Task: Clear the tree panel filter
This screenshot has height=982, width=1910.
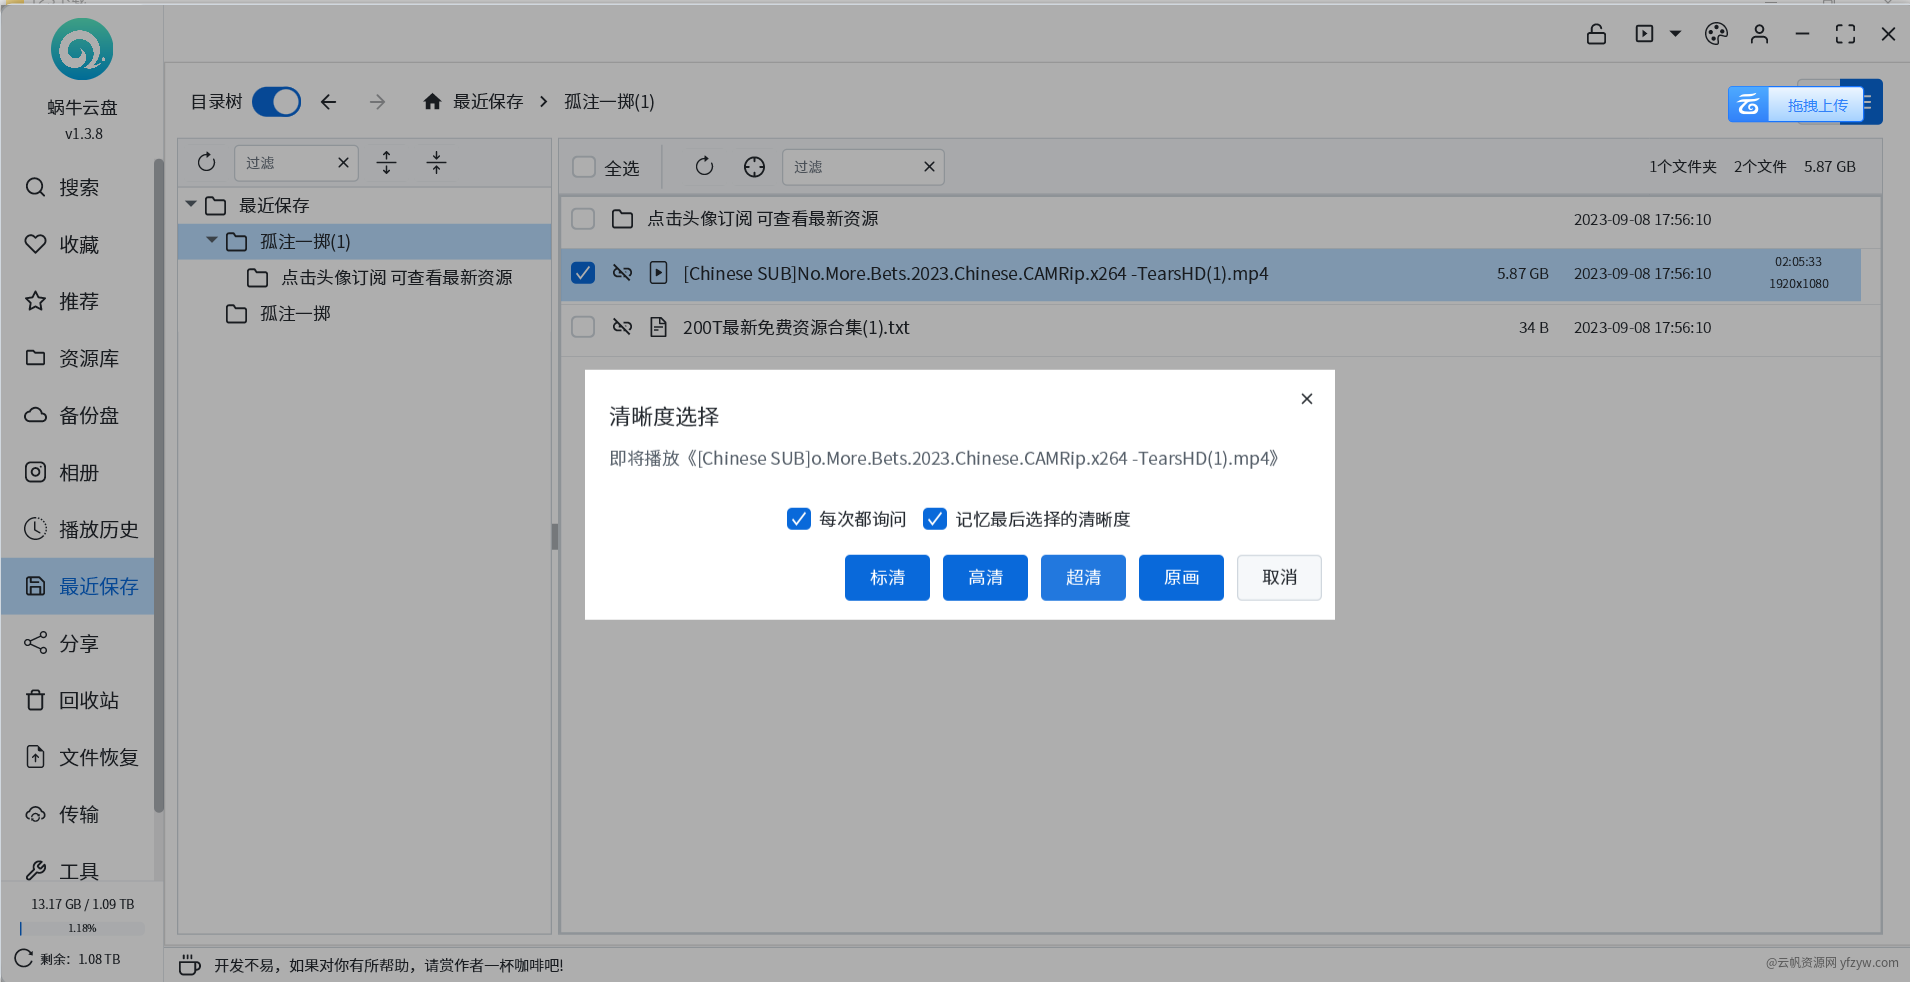Action: point(343,163)
